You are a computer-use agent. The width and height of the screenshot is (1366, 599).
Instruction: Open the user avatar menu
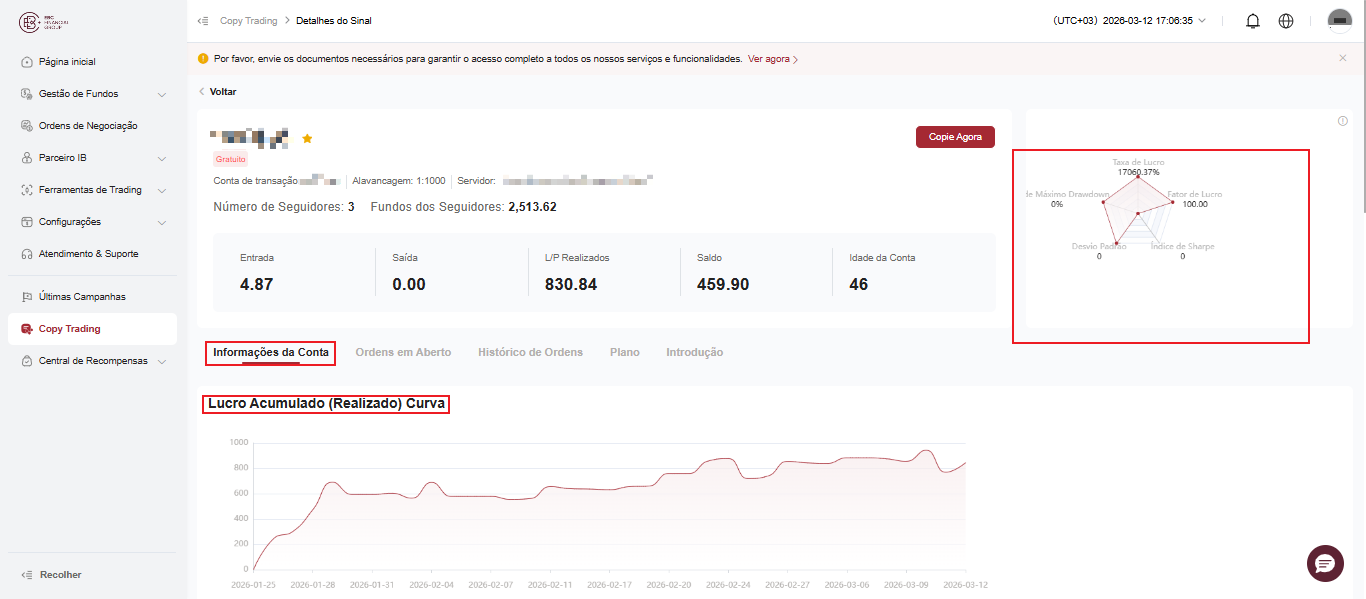coord(1339,21)
